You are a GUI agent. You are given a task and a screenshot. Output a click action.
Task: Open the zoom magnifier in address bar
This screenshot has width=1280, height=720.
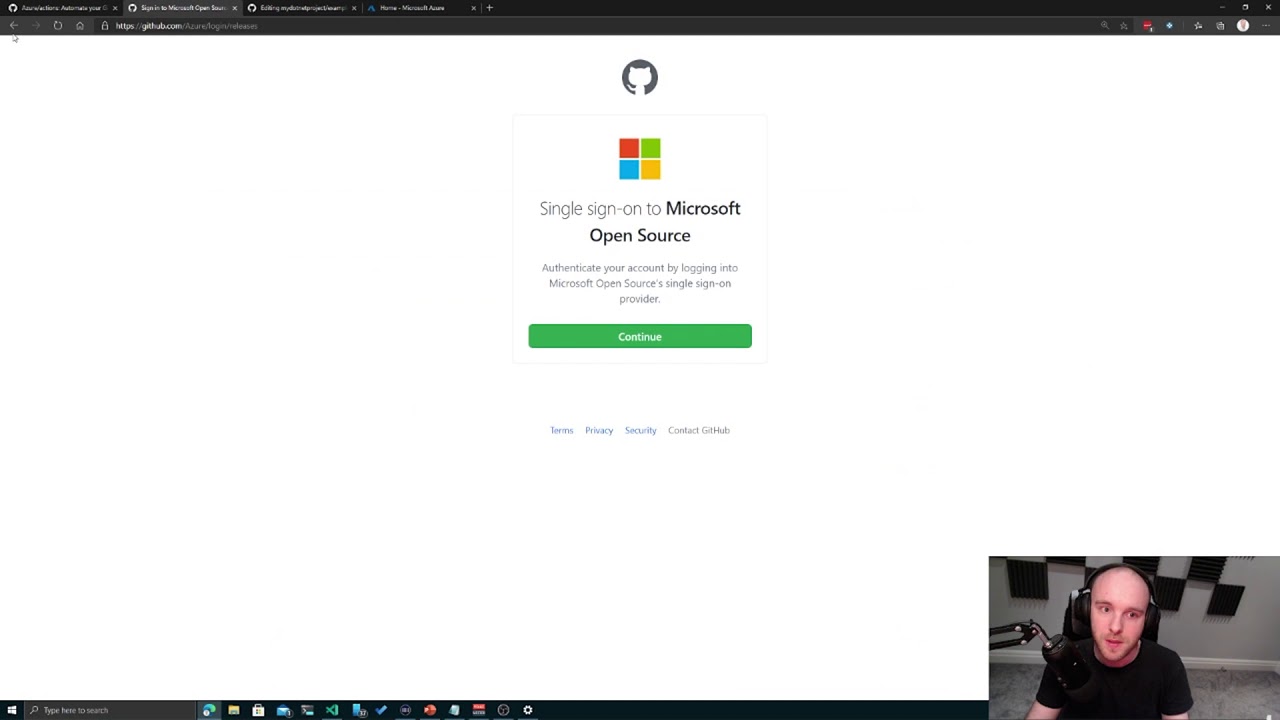click(1105, 26)
